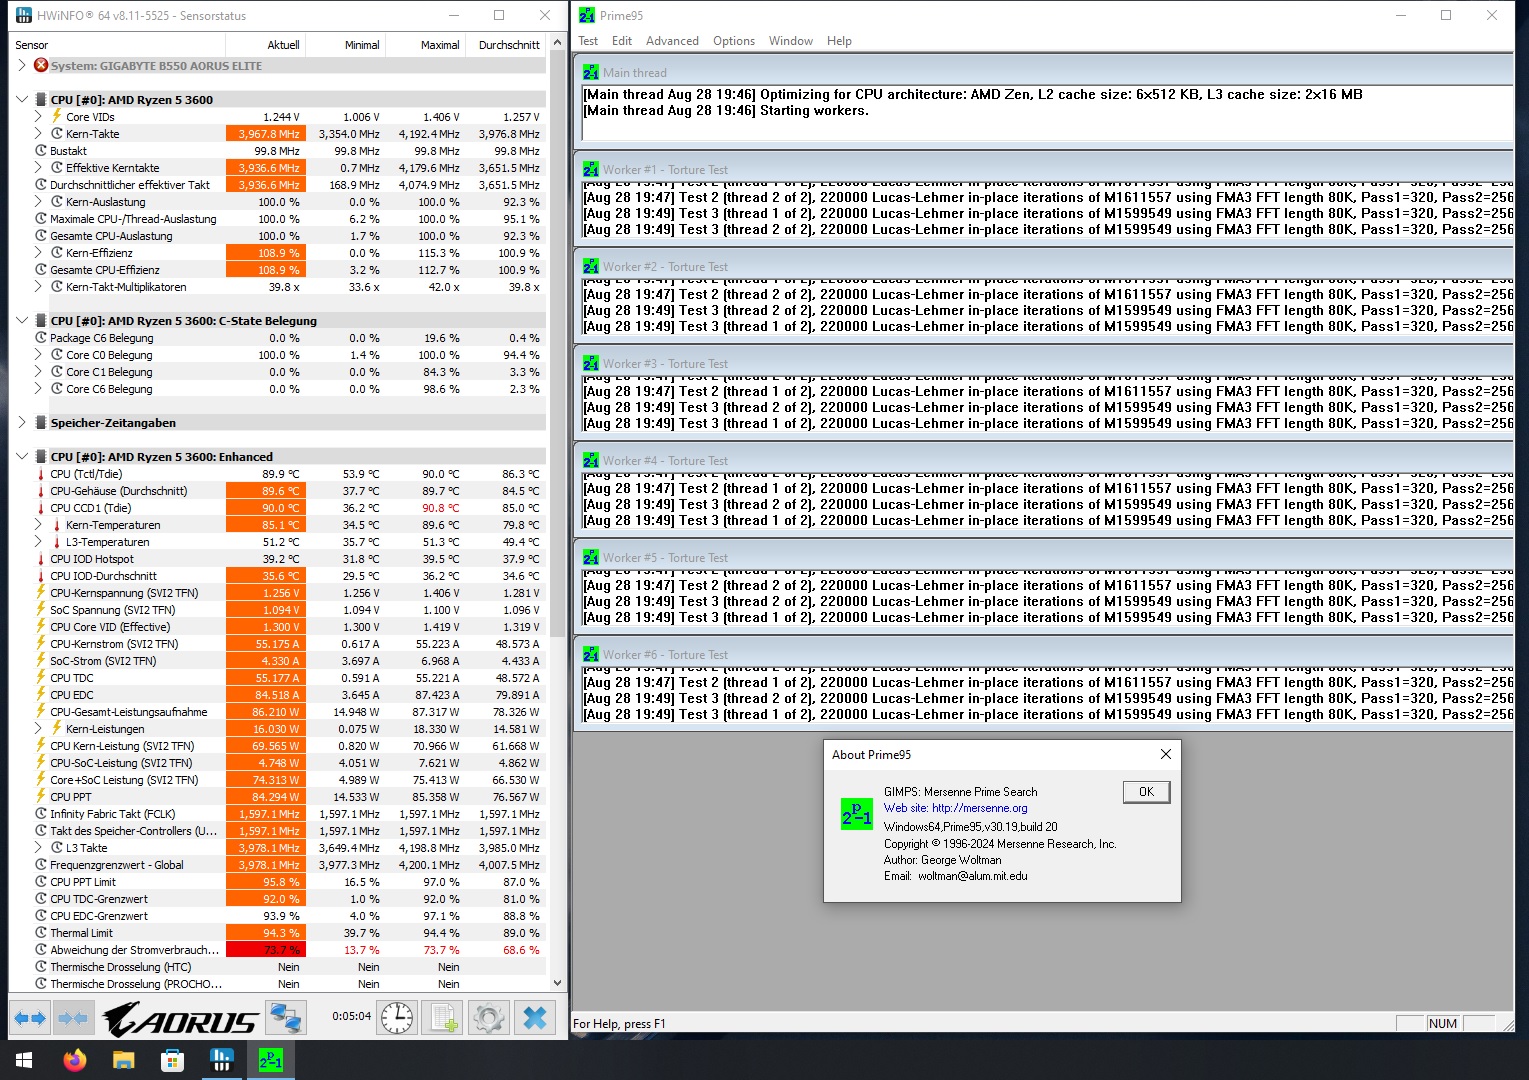The height and width of the screenshot is (1080, 1529).
Task: Click Prime95 title bar application icon
Action: point(587,15)
